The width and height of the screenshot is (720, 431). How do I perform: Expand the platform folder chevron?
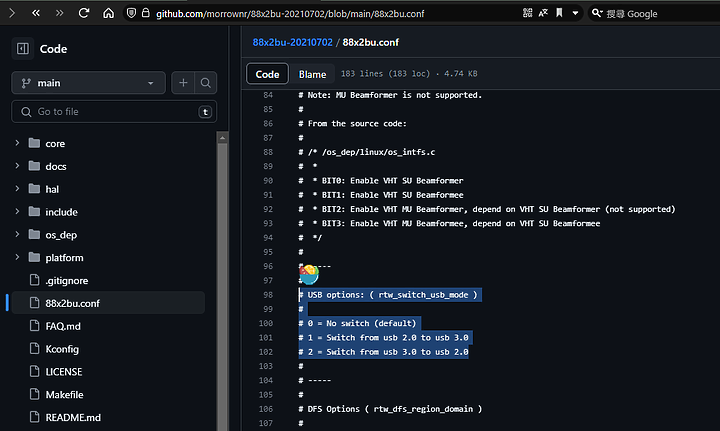click(x=17, y=257)
